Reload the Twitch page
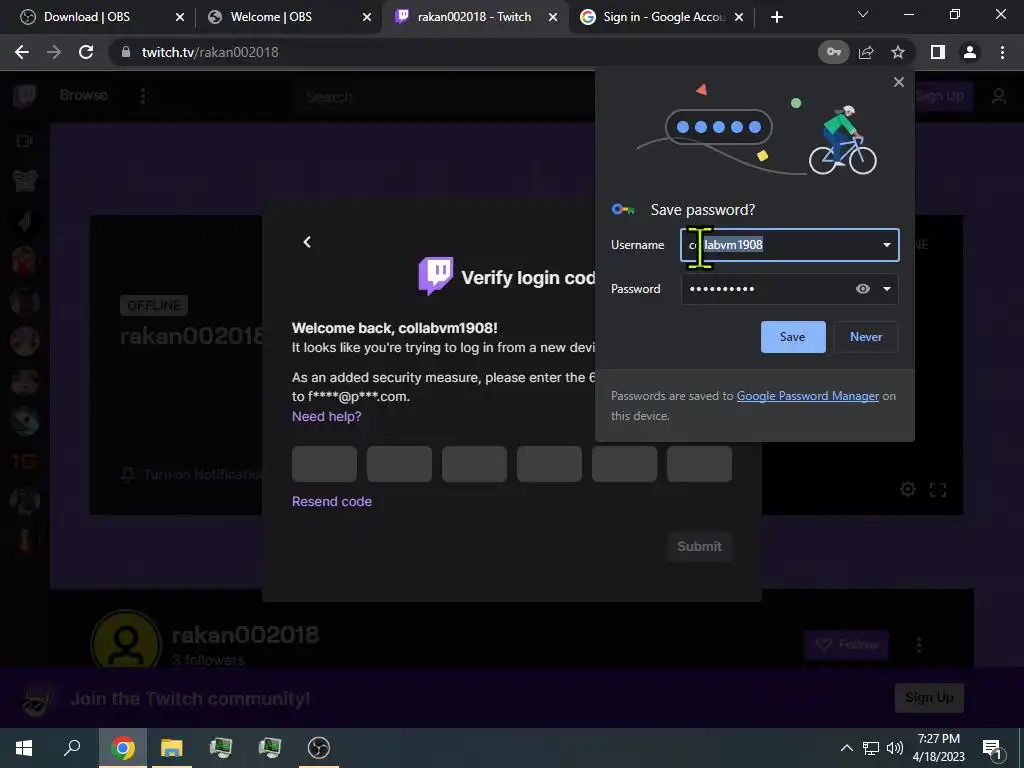1024x768 pixels. click(x=86, y=52)
